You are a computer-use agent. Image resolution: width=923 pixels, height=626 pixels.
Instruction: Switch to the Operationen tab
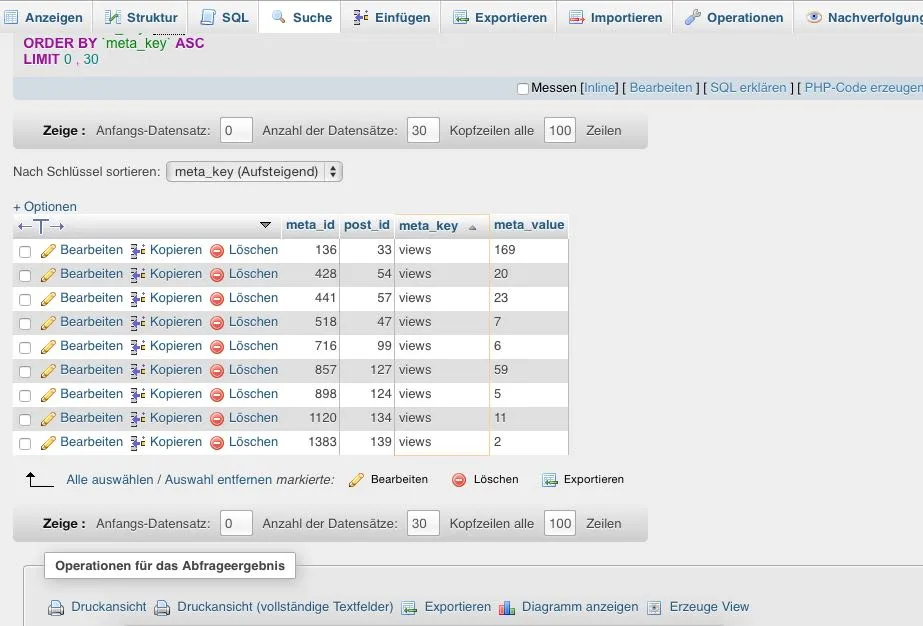pos(734,18)
